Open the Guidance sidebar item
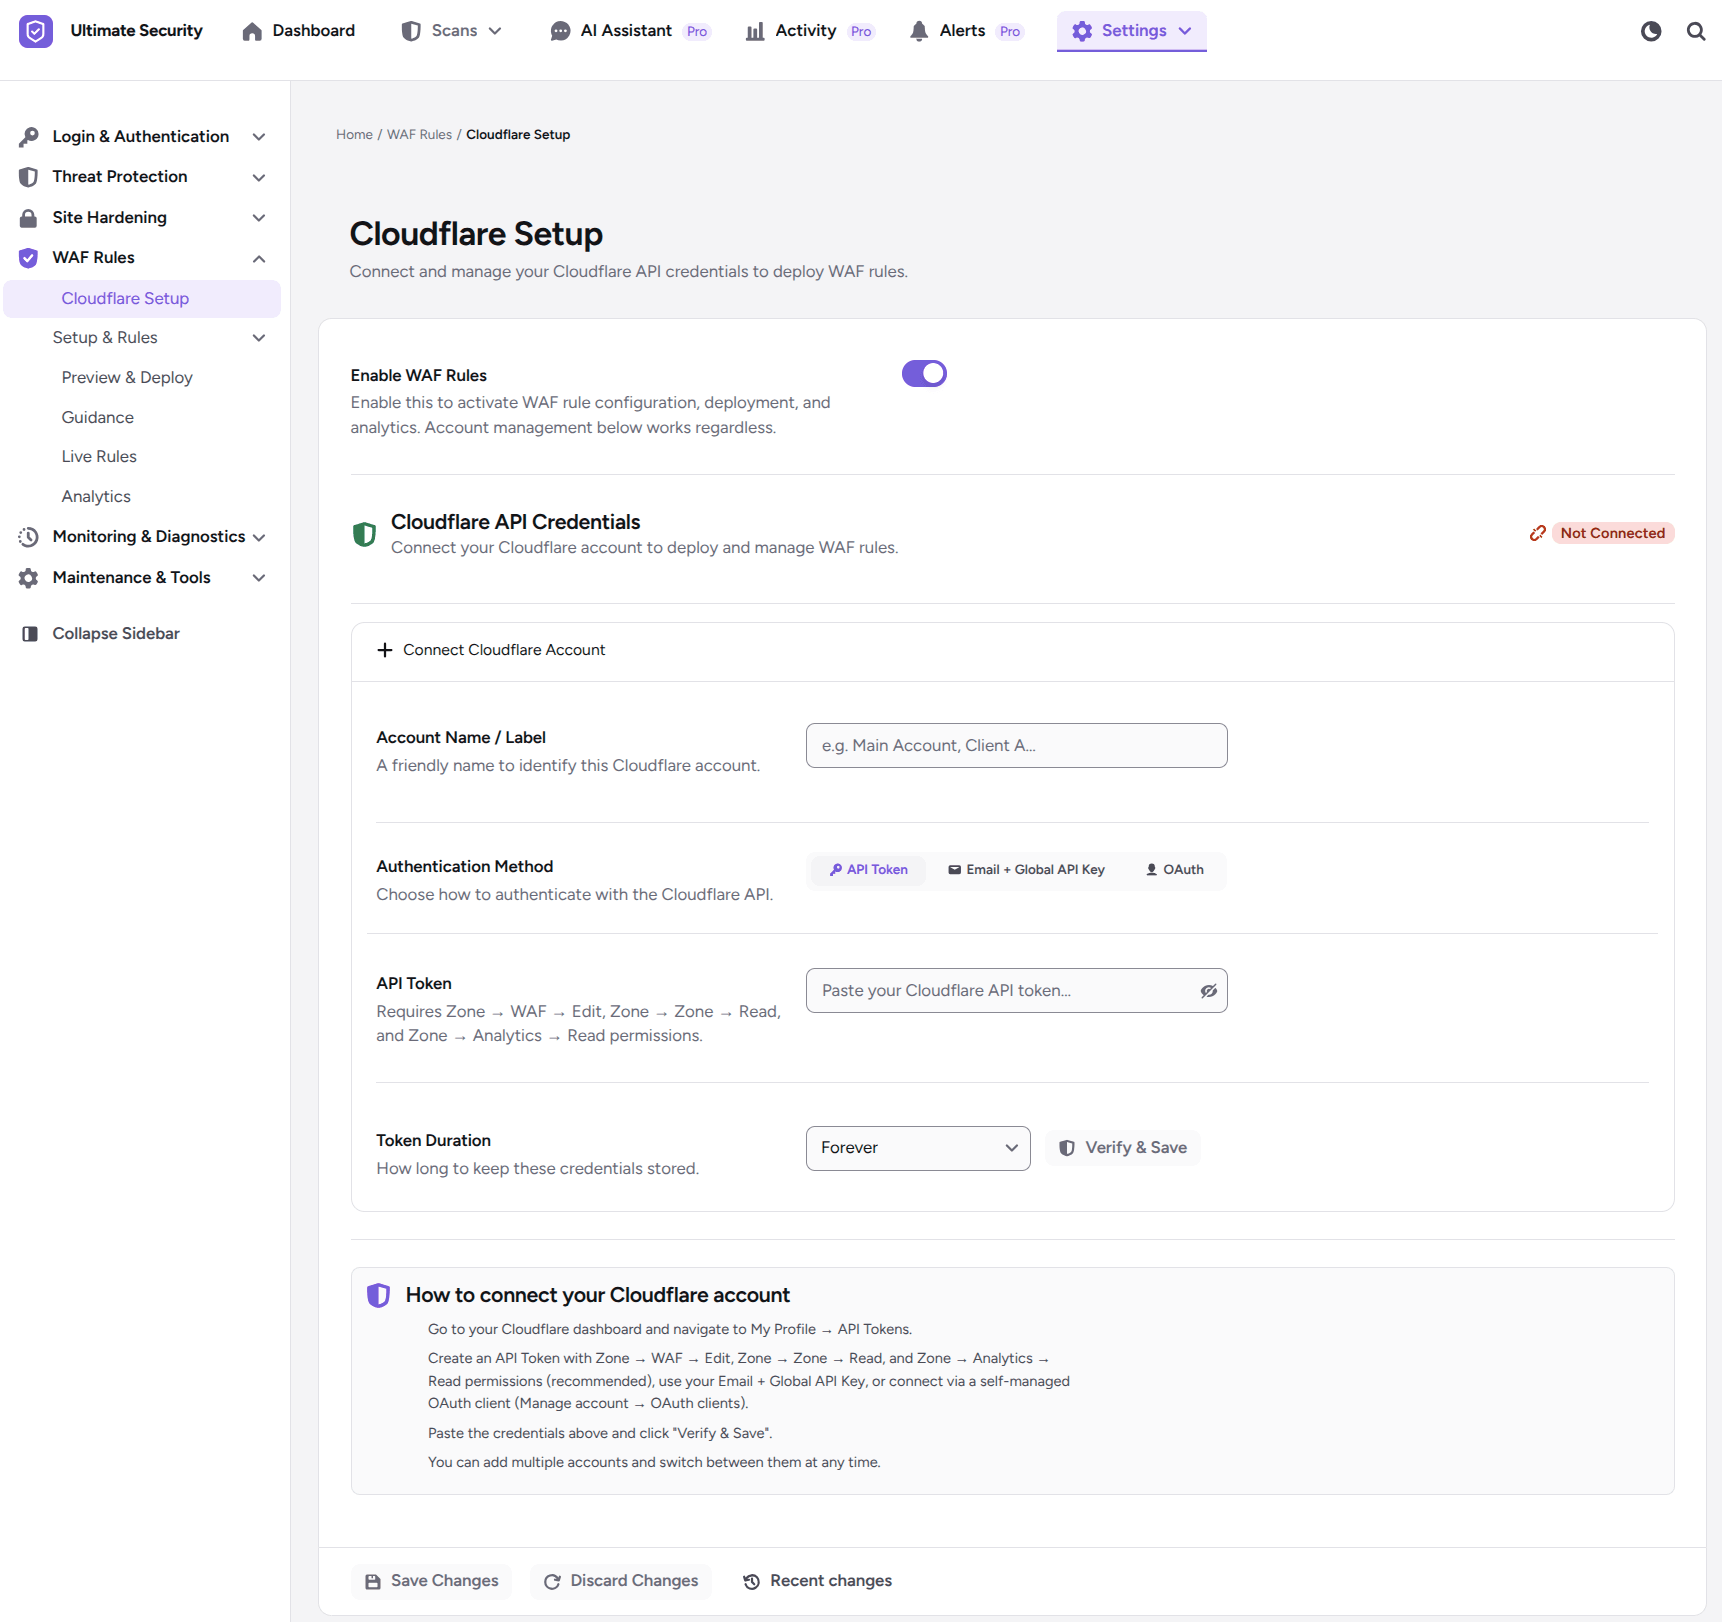The height and width of the screenshot is (1622, 1722). tap(98, 418)
